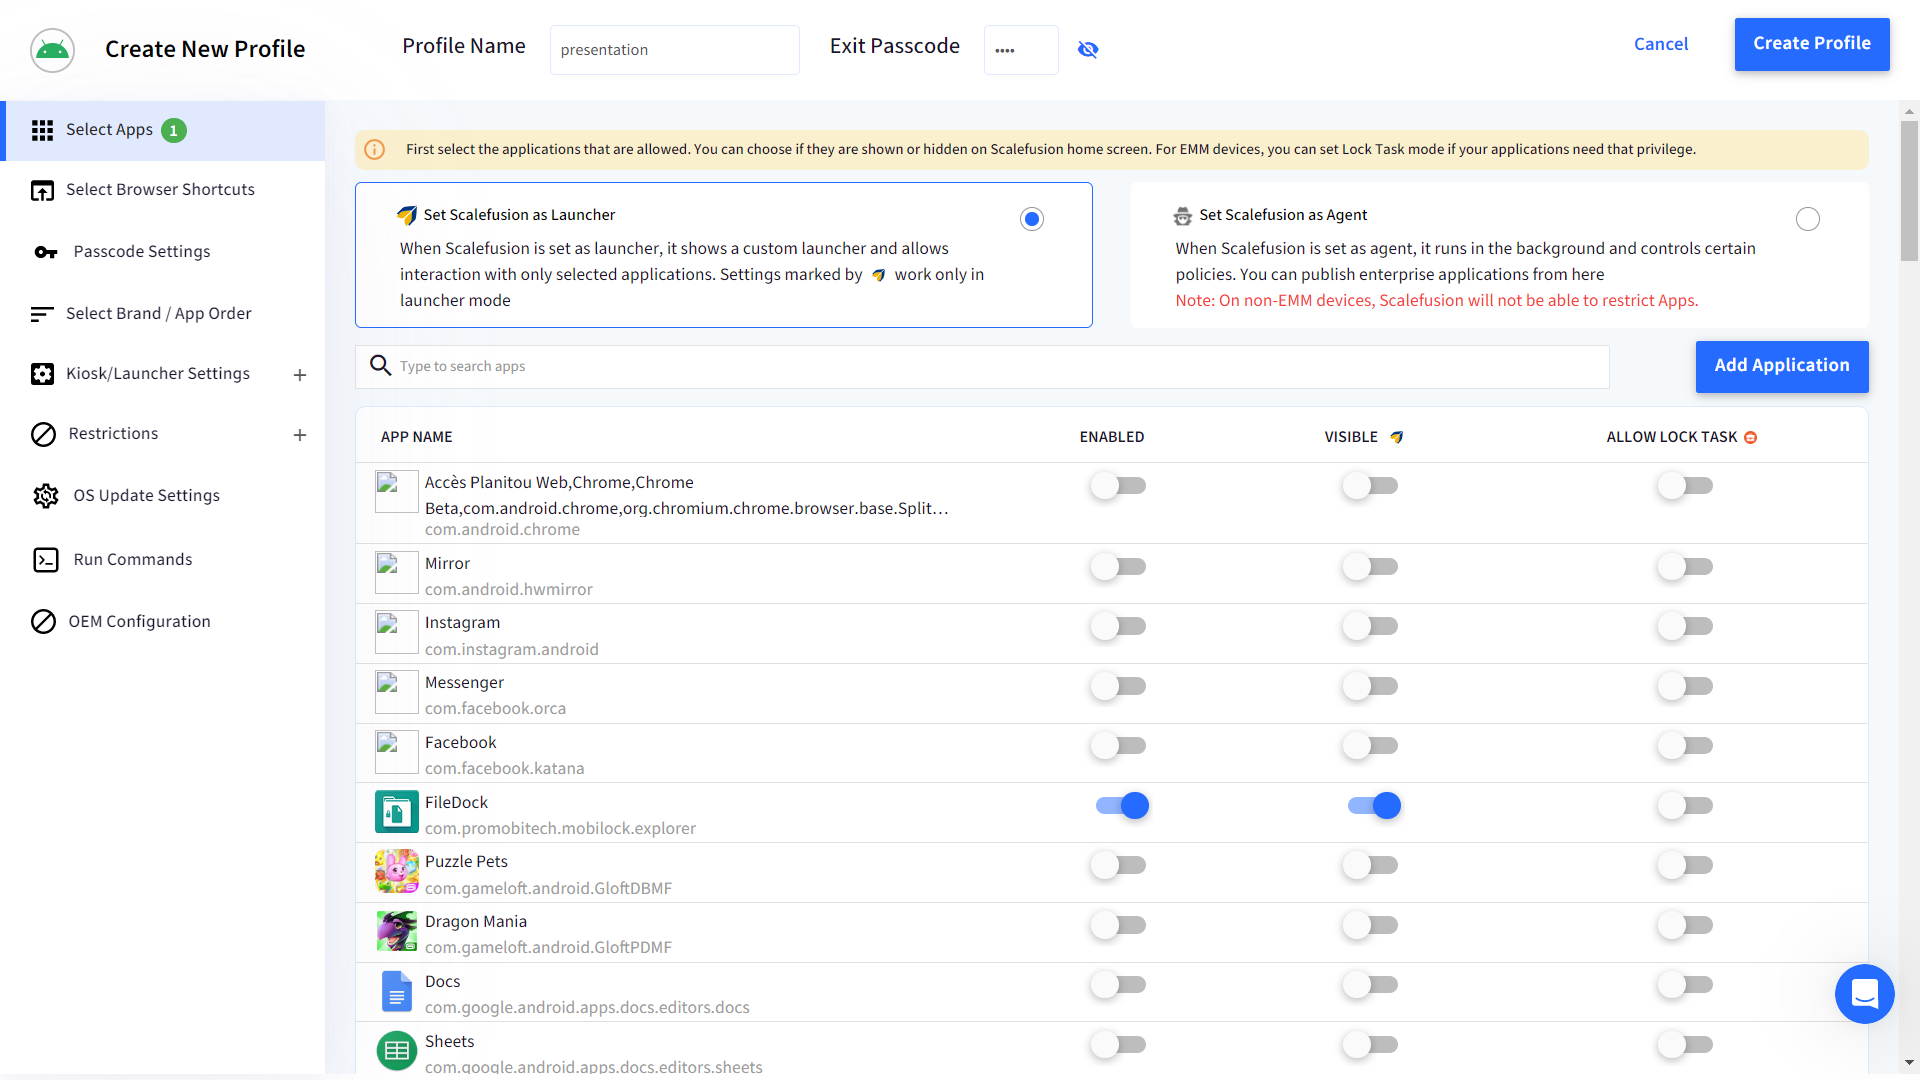
Task: Go to Select Browser Shortcuts
Action: click(x=160, y=190)
